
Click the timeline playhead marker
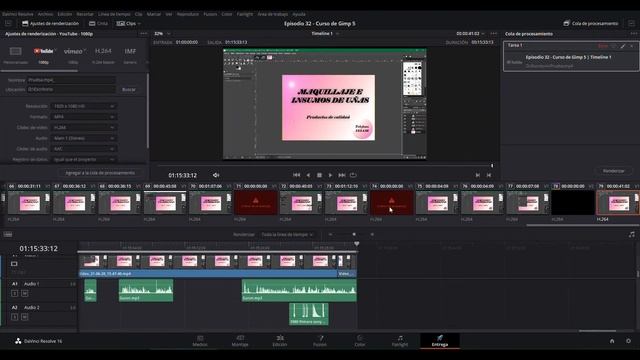(x=357, y=244)
